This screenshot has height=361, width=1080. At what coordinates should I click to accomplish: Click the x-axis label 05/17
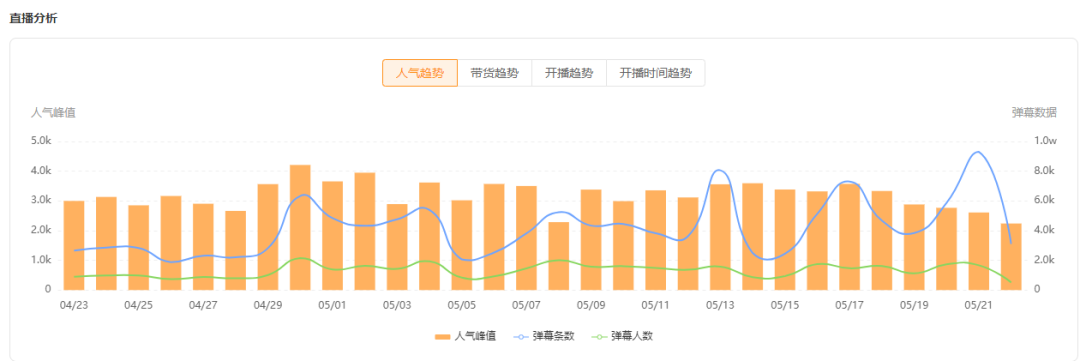pyautogui.click(x=850, y=305)
